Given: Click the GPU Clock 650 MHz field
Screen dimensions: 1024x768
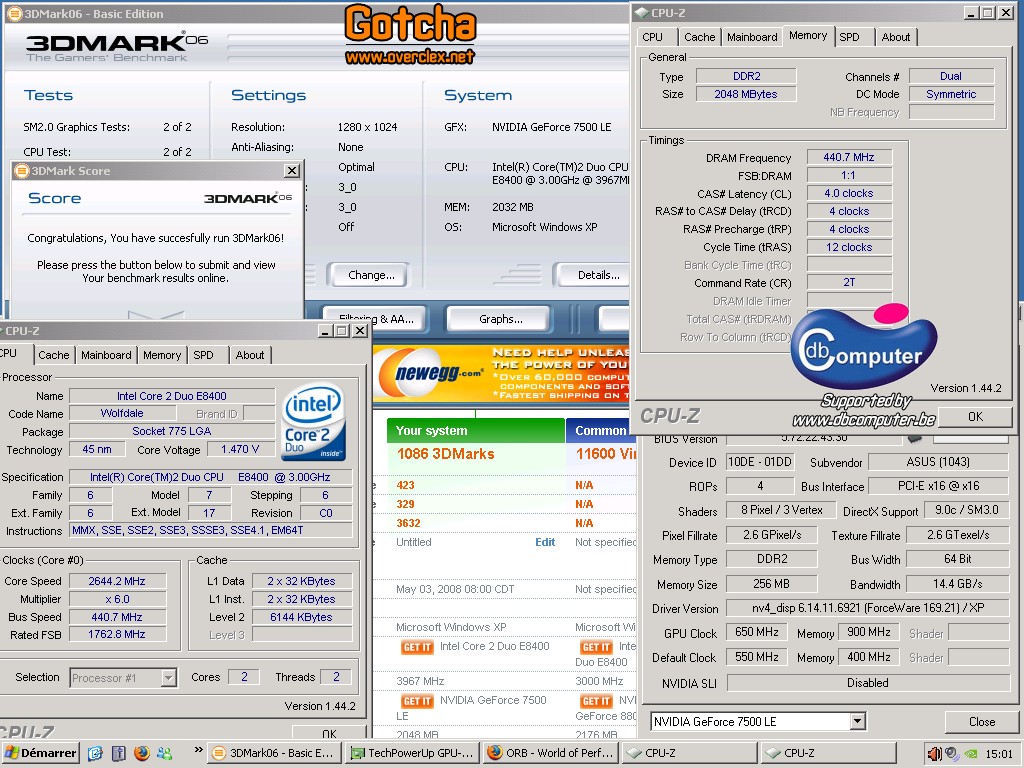Looking at the screenshot, I should click(x=756, y=633).
